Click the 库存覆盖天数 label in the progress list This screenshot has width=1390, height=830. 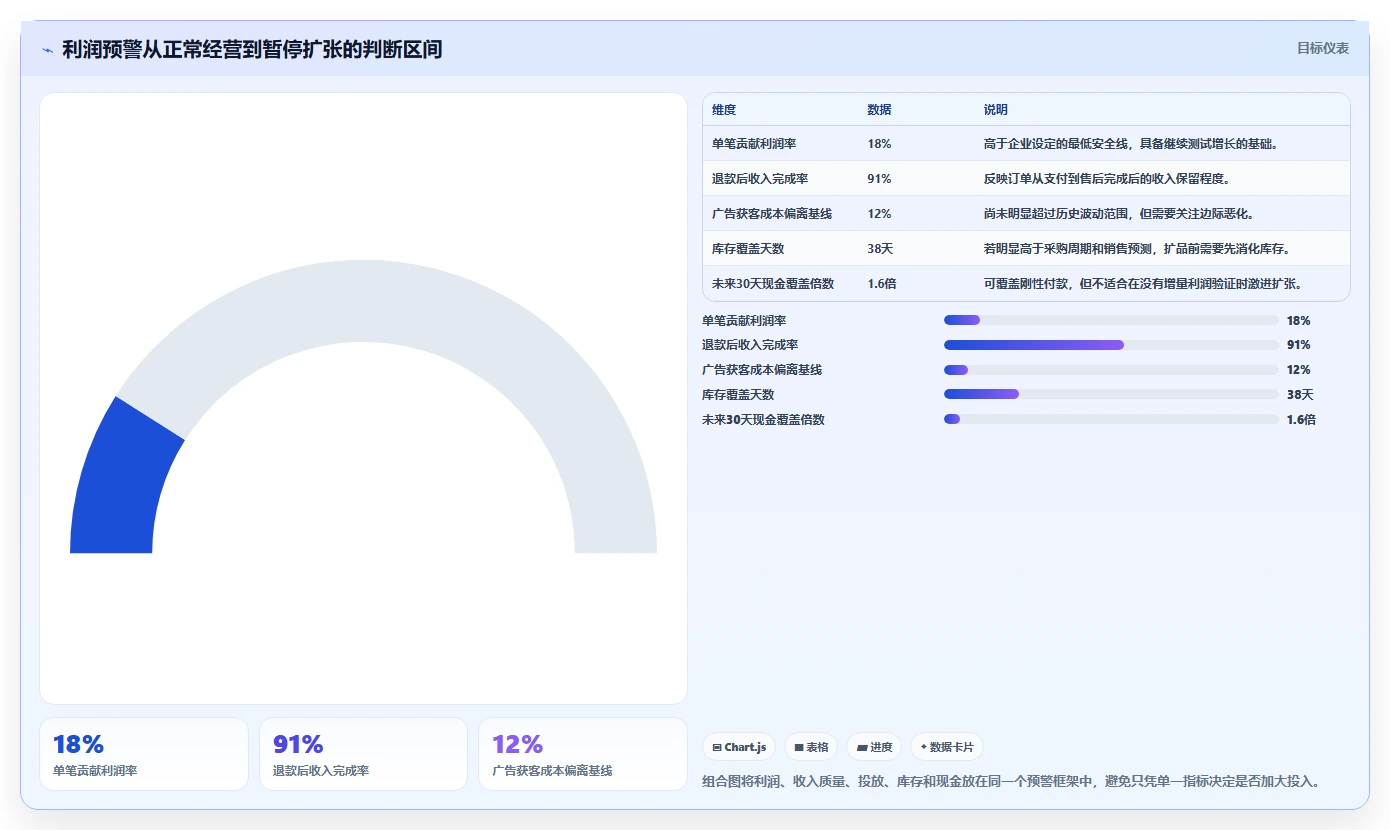pyautogui.click(x=738, y=395)
